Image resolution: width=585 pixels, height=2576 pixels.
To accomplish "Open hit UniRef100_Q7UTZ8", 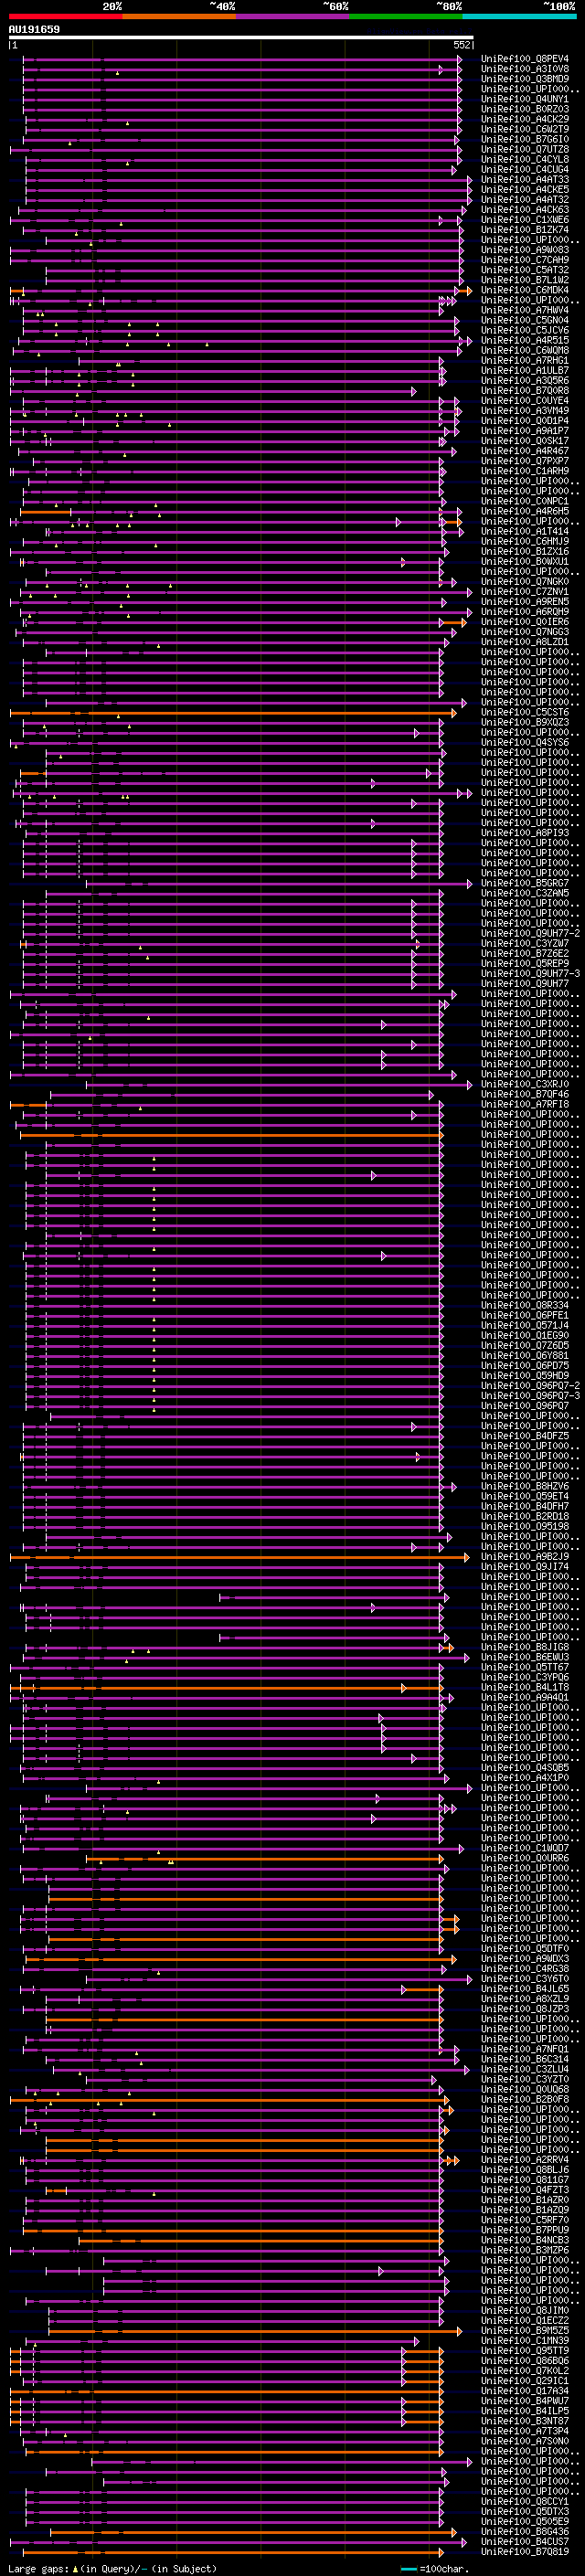I will coord(525,150).
